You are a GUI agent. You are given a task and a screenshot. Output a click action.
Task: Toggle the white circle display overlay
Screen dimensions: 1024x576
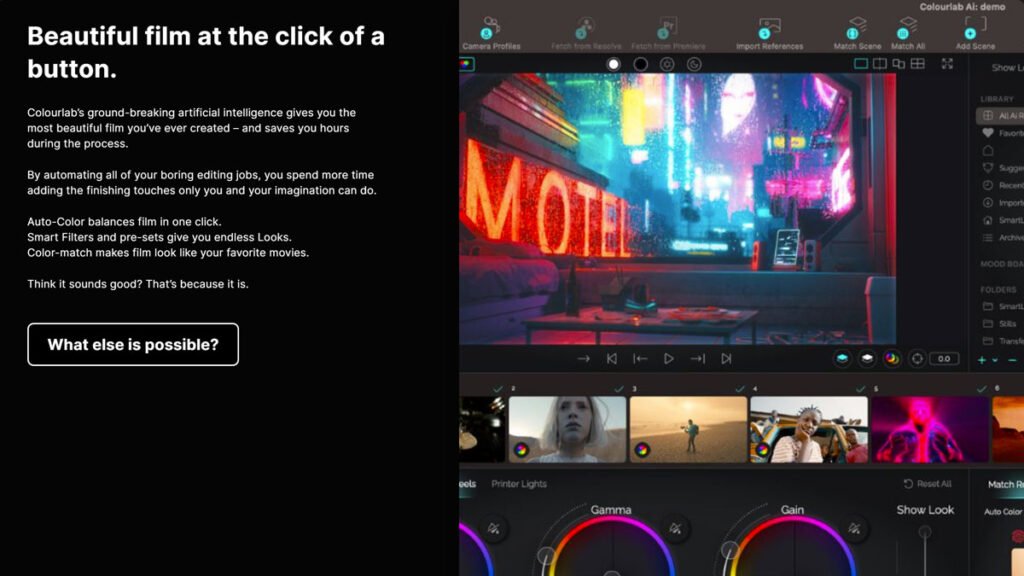tap(612, 63)
